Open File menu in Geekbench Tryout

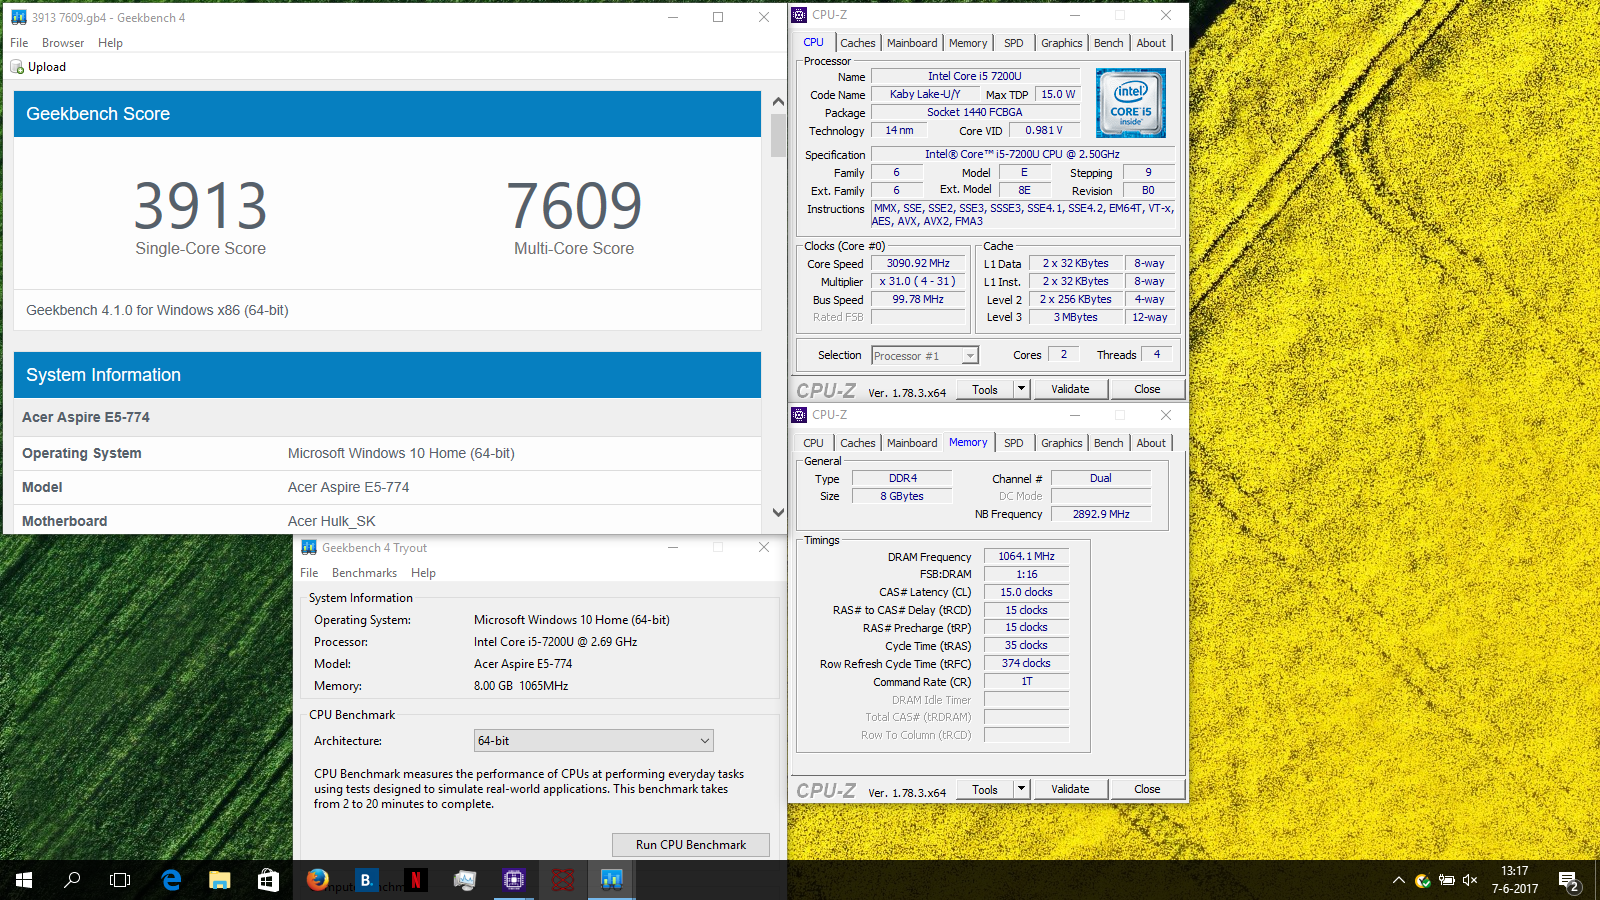(x=309, y=573)
